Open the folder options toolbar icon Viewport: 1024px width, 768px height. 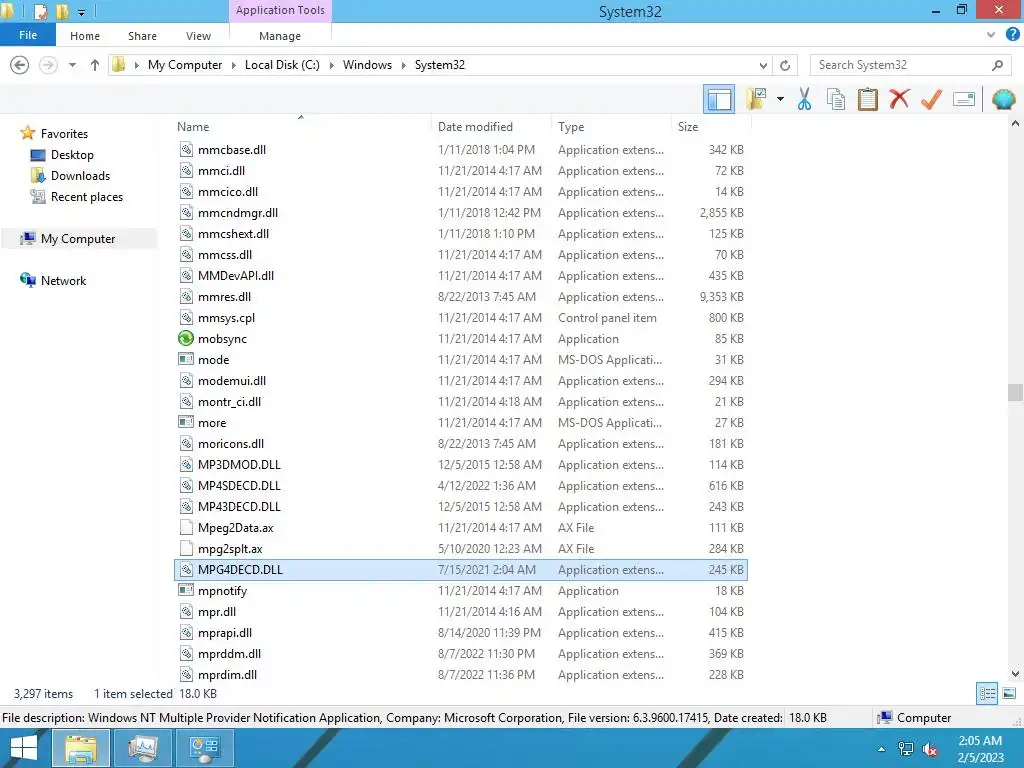757,99
